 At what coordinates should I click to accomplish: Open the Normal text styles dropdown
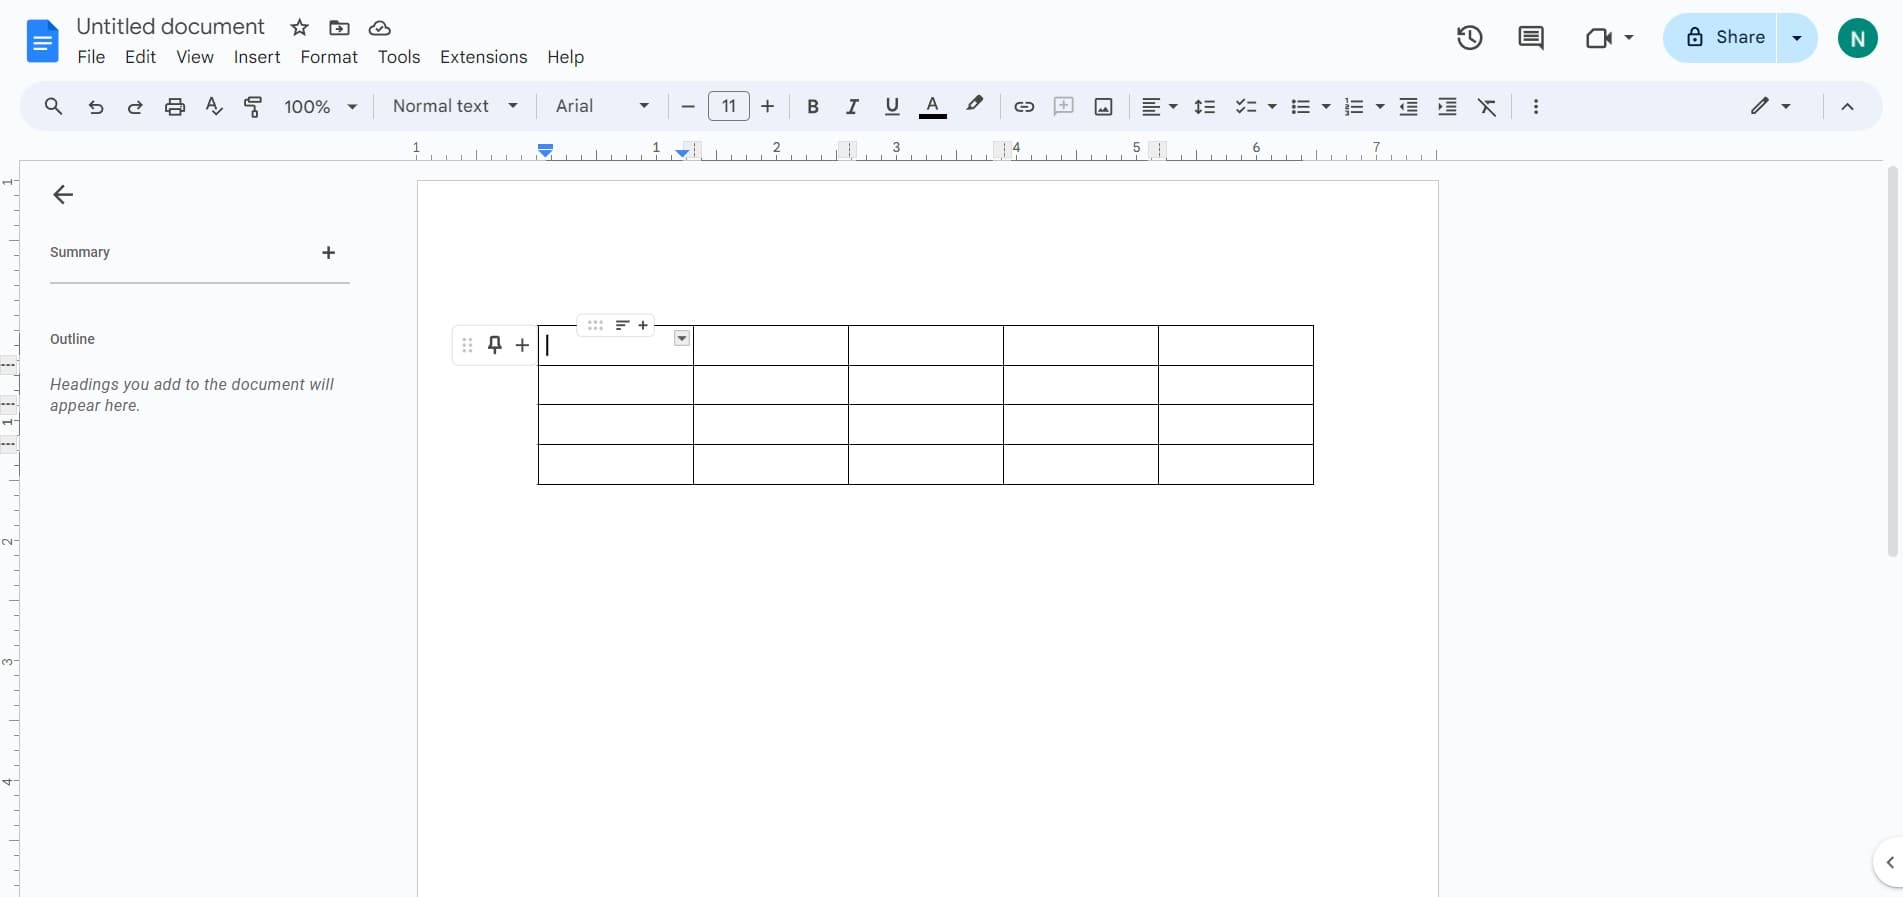pos(455,106)
